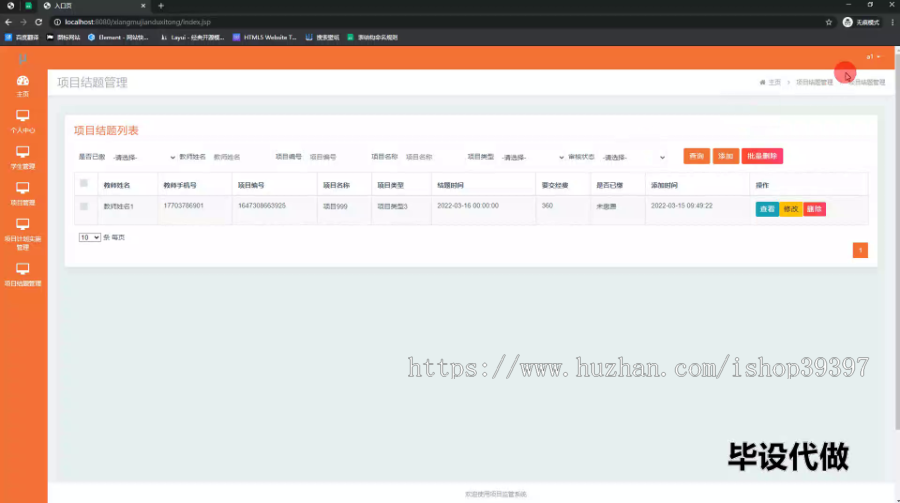Open a new browser tab
Image resolution: width=900 pixels, height=503 pixels.
coord(161,6)
